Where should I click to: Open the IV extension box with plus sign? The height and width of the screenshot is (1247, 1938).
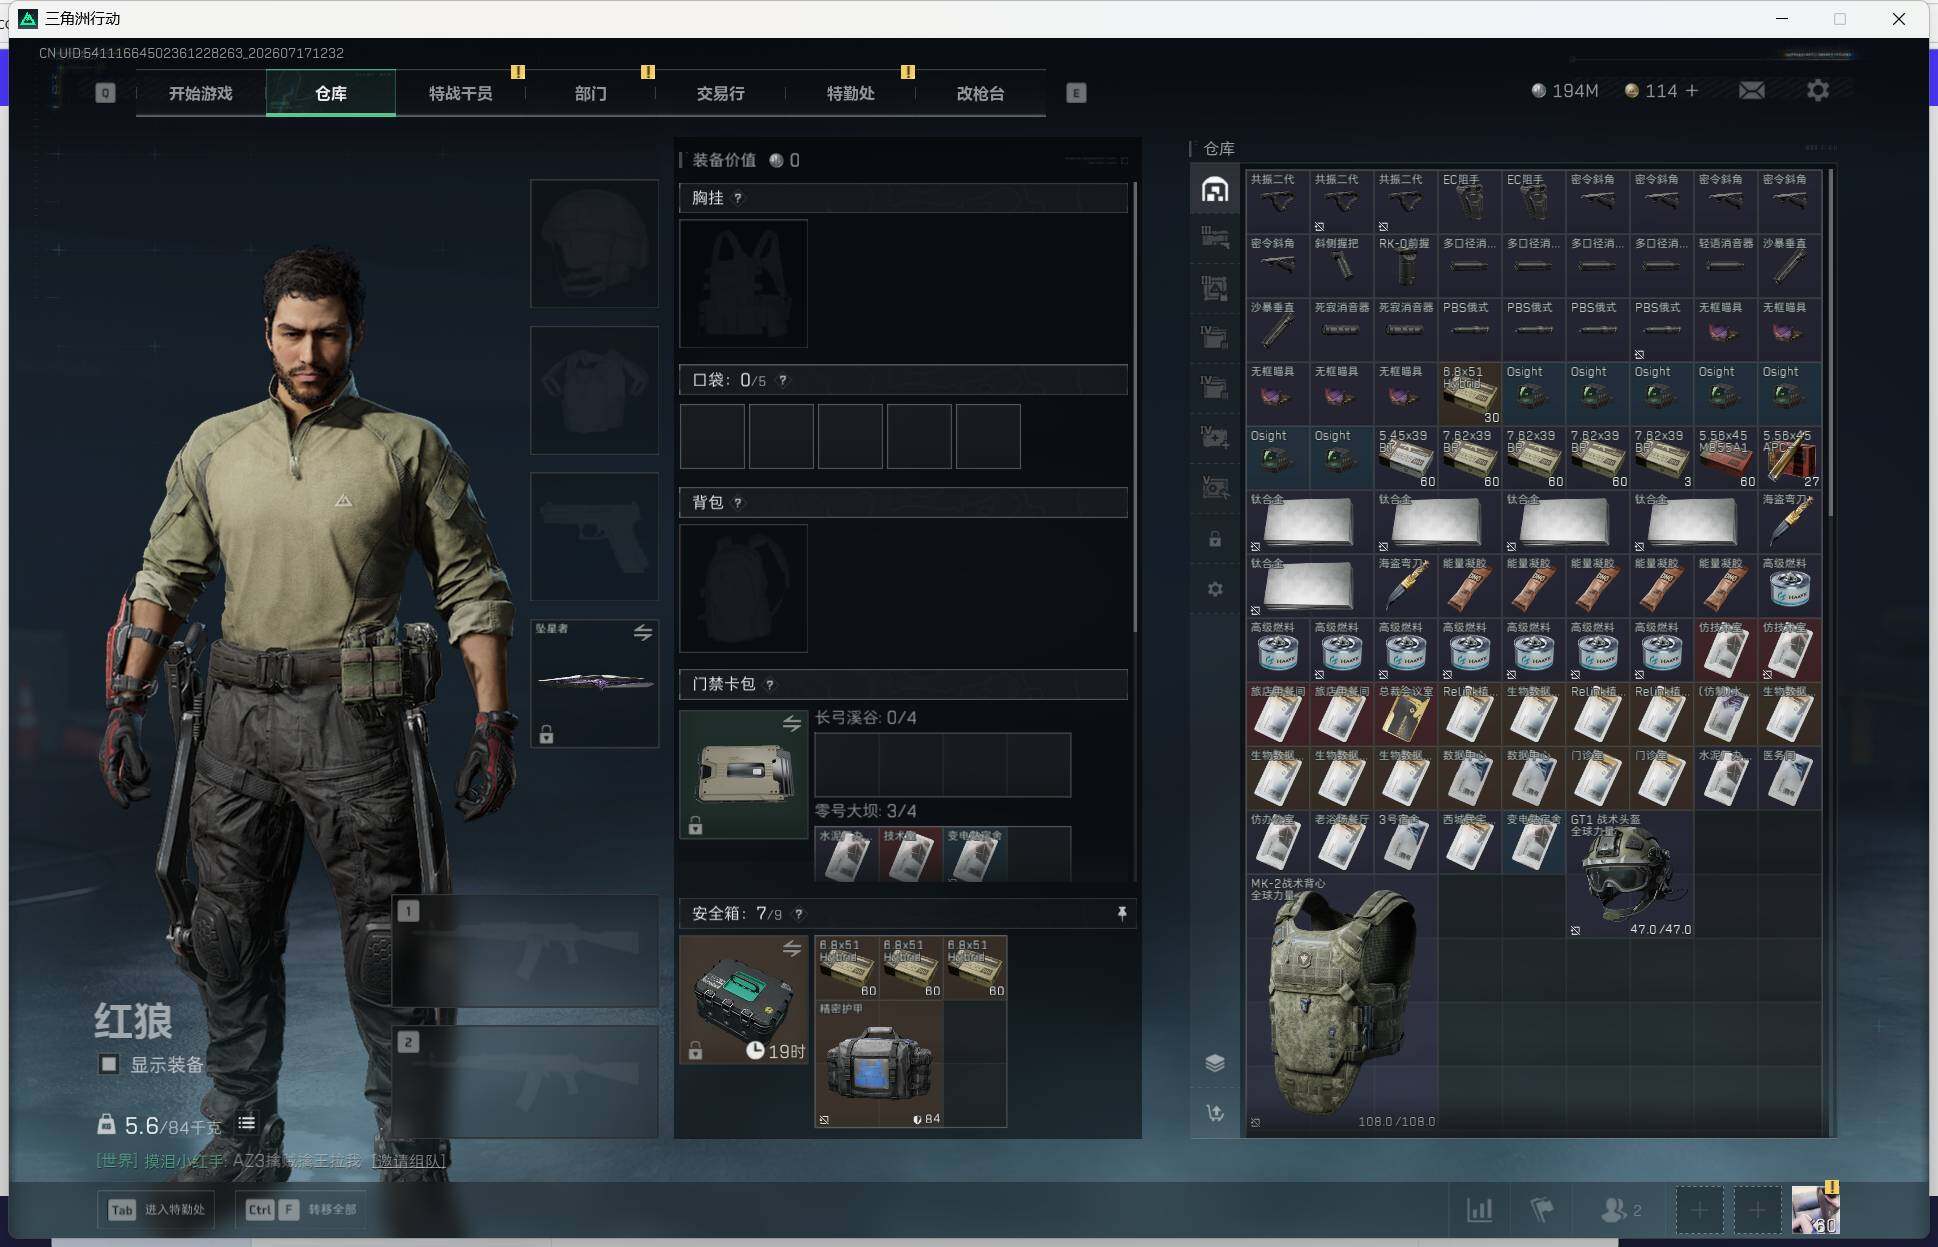1215,438
